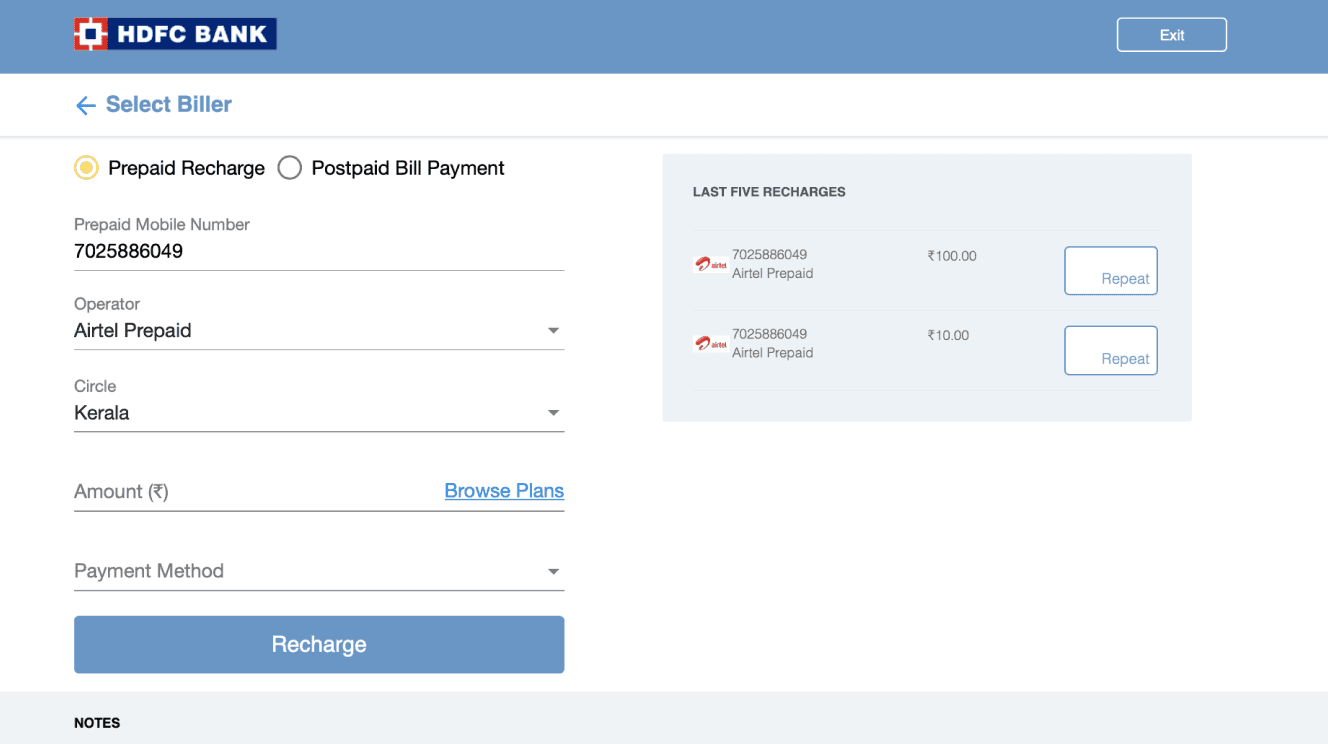Expand the Circle dropdown showing Kerala

319,412
